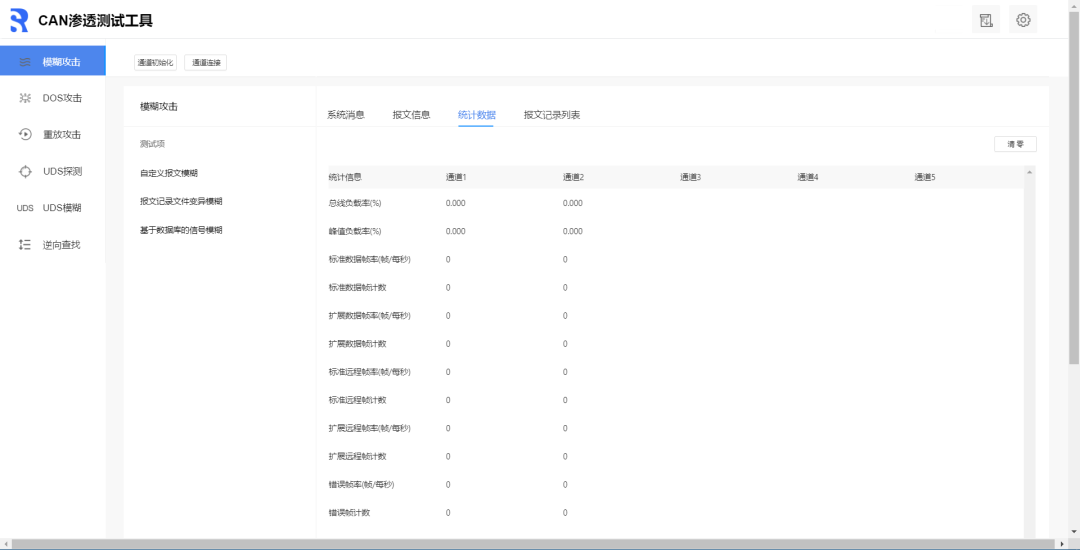Click the reverse lookup (逆向查找) icon
Screen dimensions: 1080x550
25,244
